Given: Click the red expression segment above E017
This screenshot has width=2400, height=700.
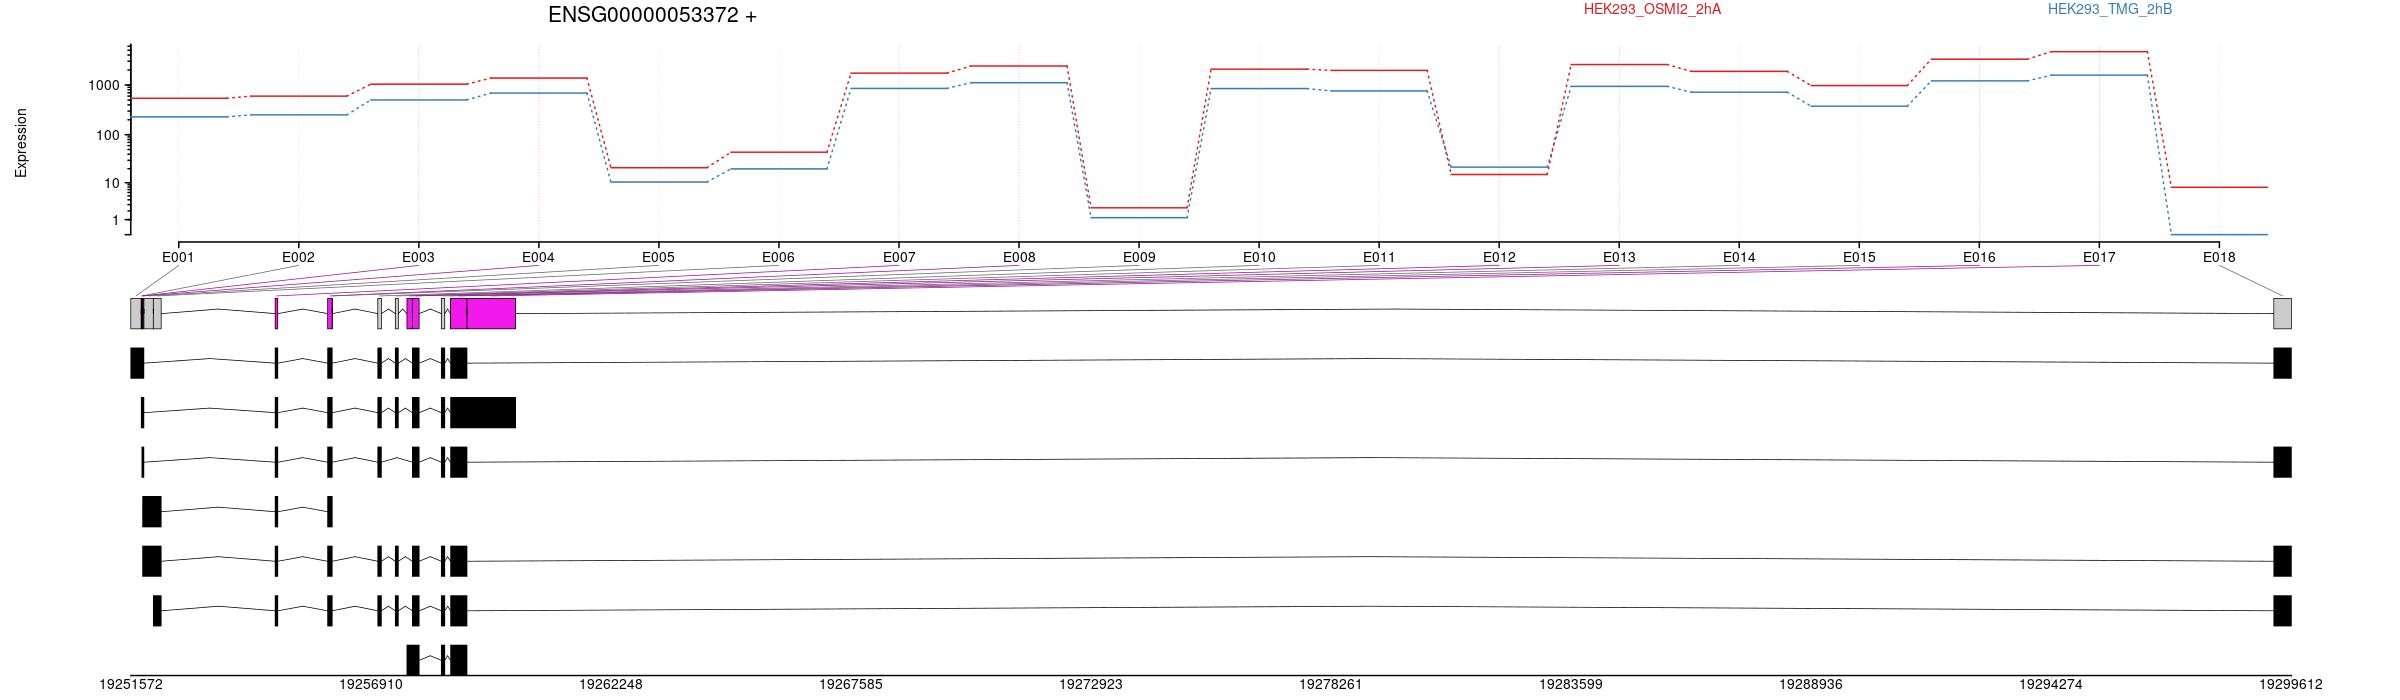Looking at the screenshot, I should [x=2099, y=51].
